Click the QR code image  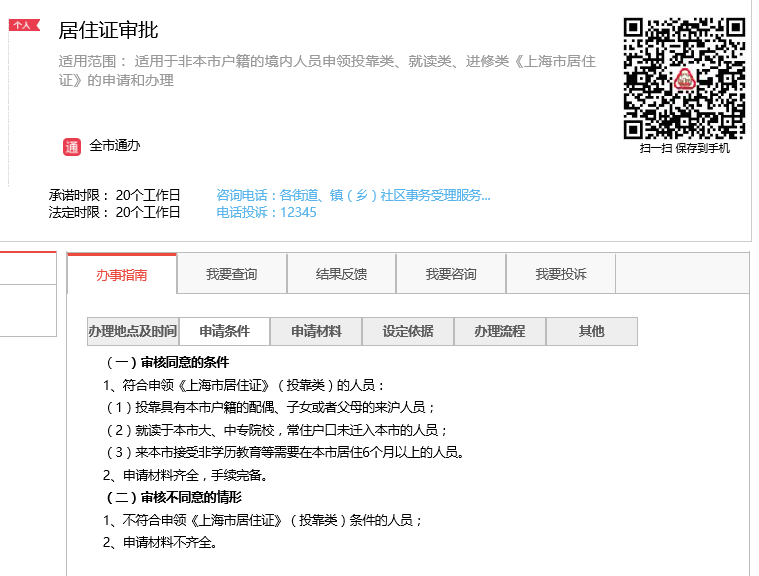coord(684,78)
